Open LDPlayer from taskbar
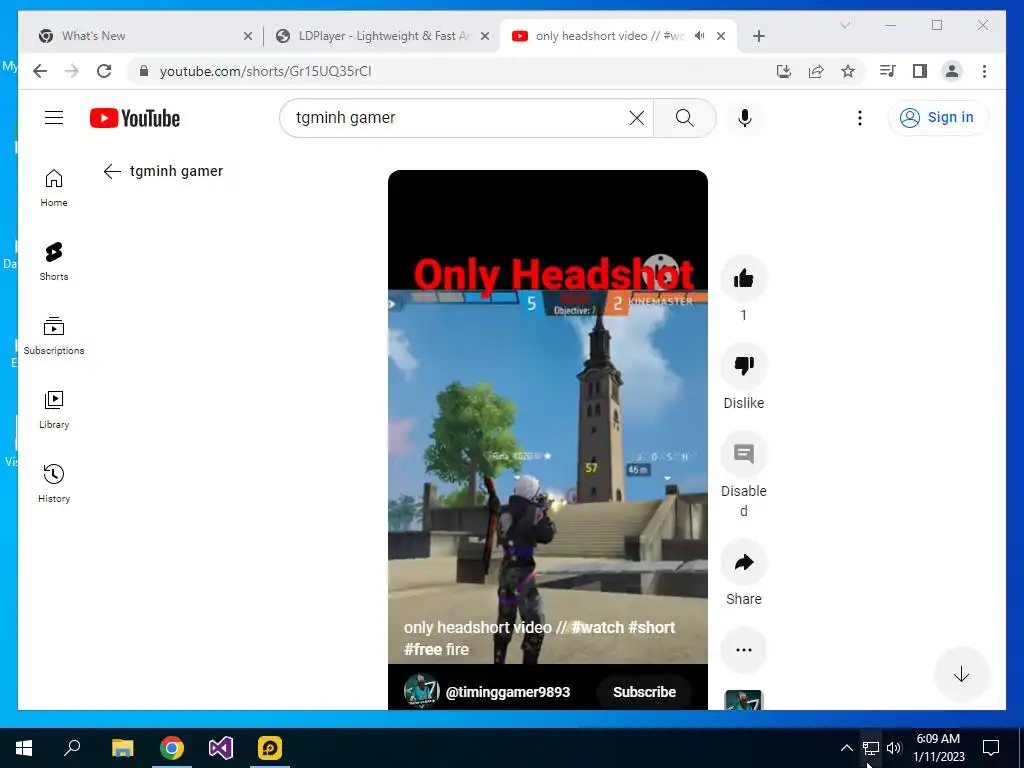The image size is (1024, 768). coord(270,748)
